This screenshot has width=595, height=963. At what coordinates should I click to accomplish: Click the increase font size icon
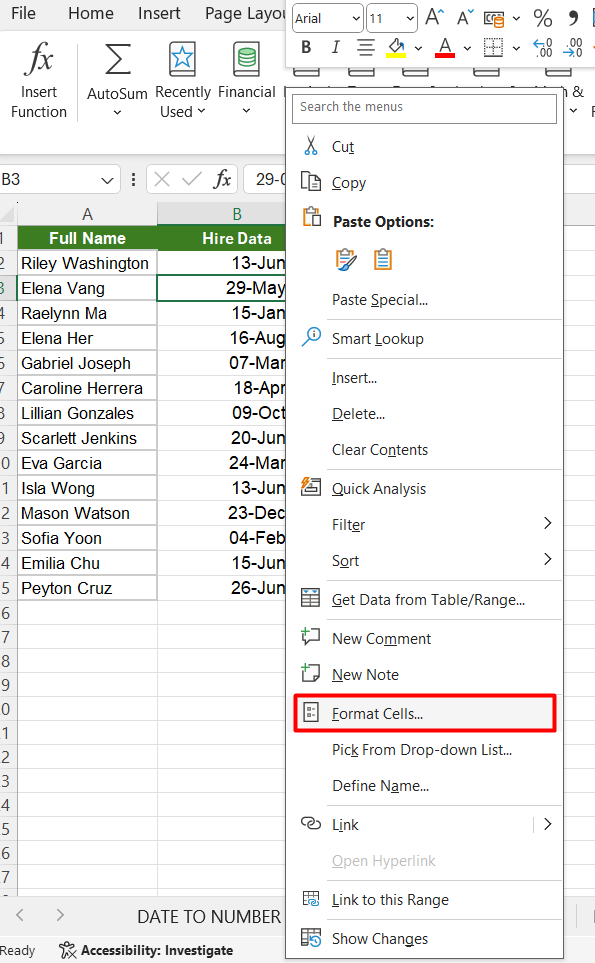[x=435, y=18]
